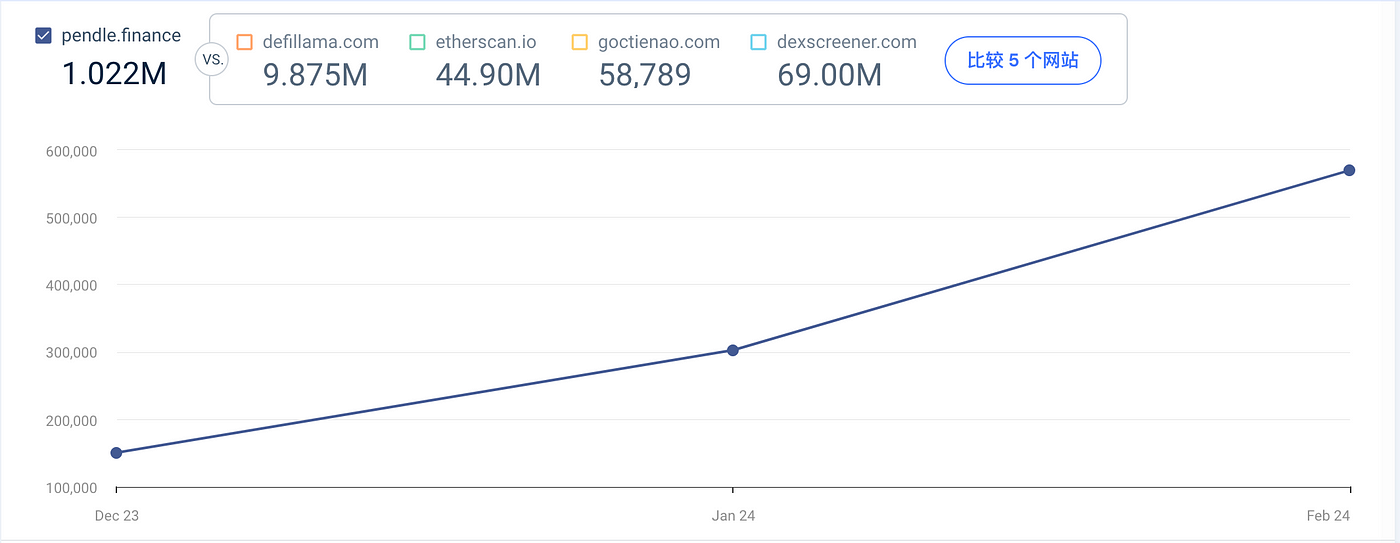This screenshot has height=543, width=1400.
Task: Click the etherscan.io site label
Action: (x=486, y=42)
